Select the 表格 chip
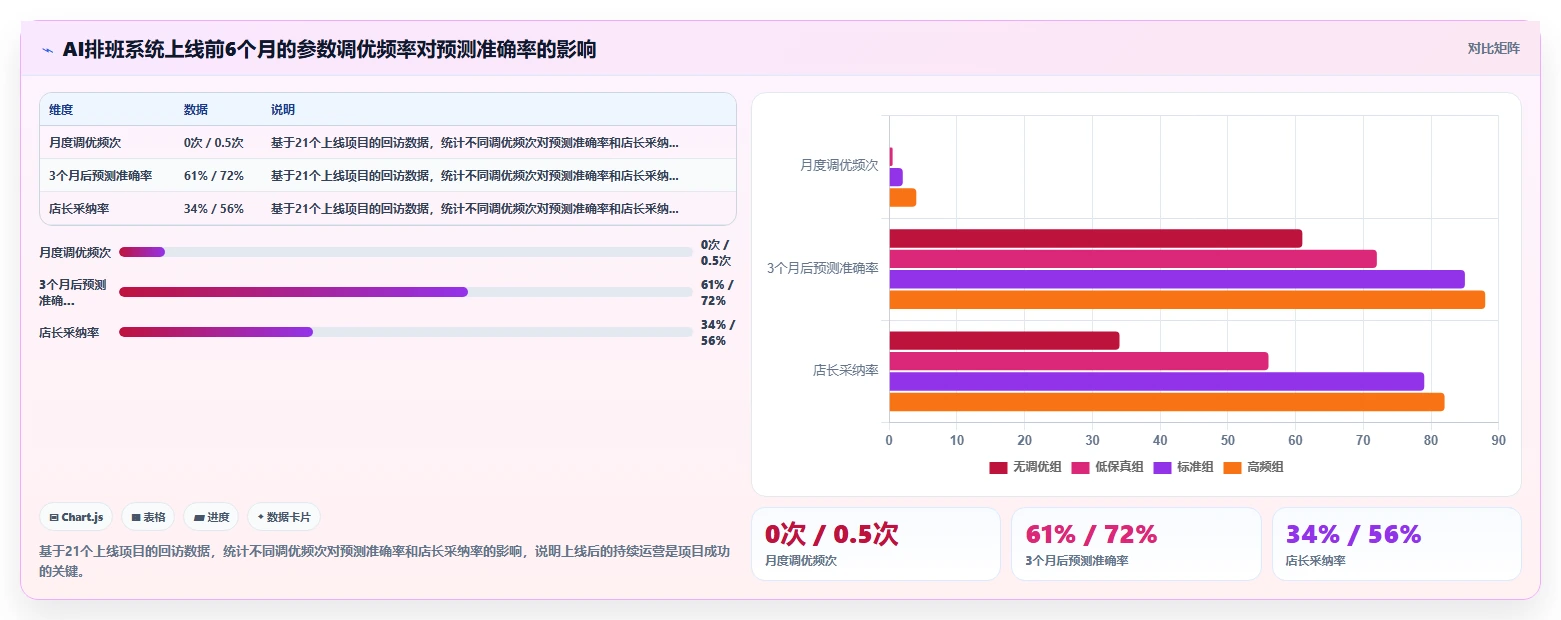This screenshot has width=1561, height=620. pos(148,517)
